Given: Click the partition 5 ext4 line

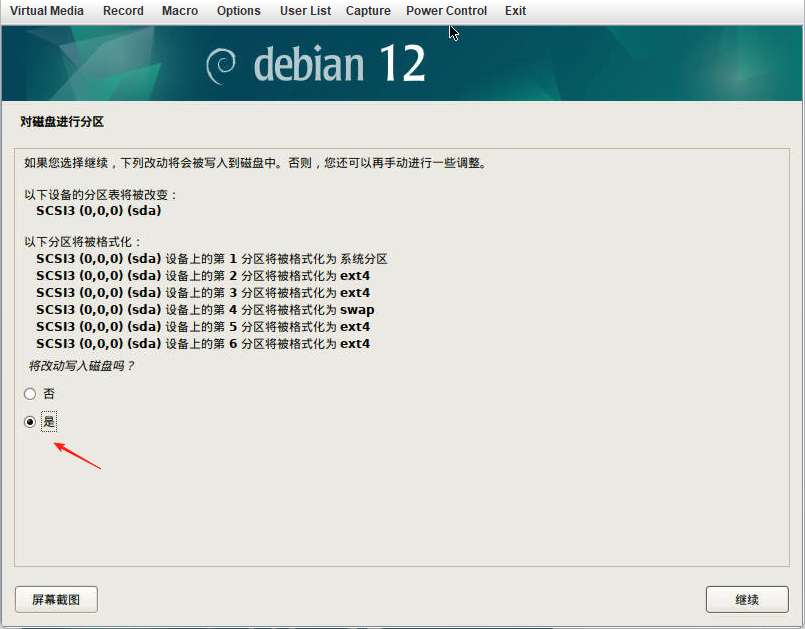Looking at the screenshot, I should coord(203,327).
